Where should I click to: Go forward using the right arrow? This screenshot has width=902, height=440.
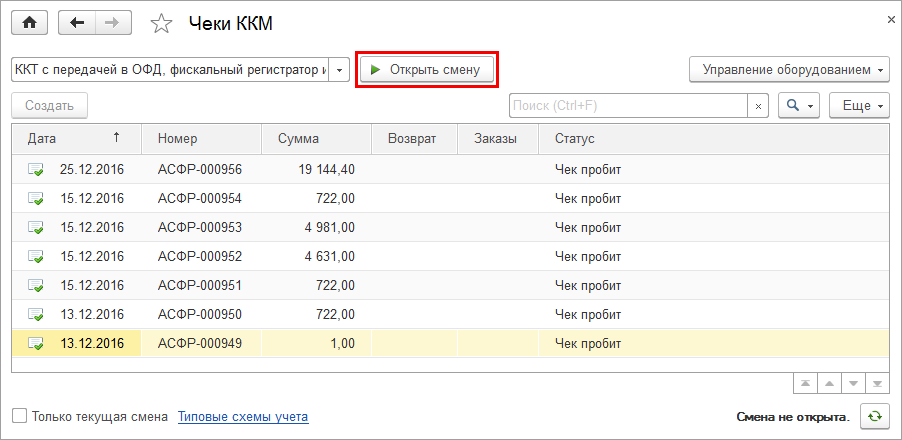tap(112, 22)
